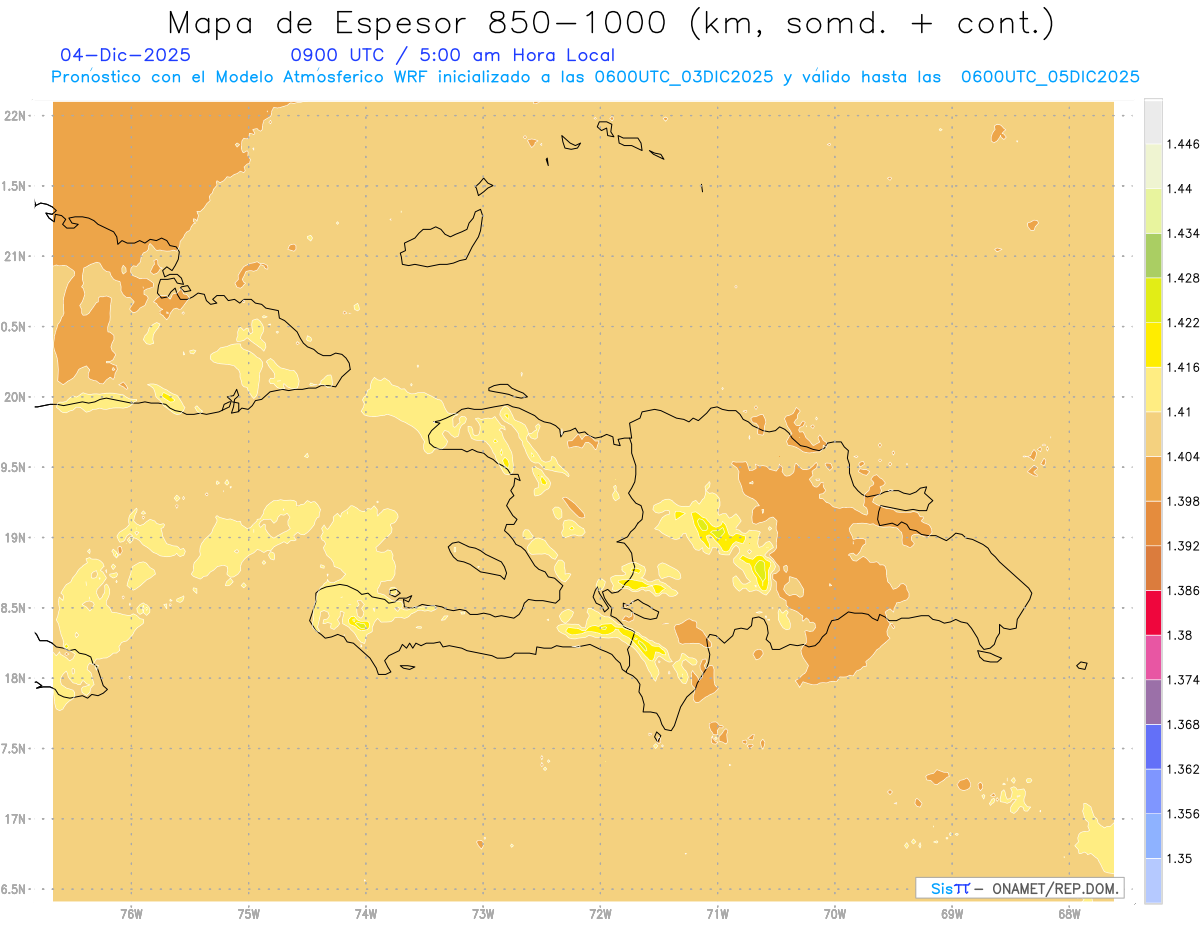Click the colorbar value label '1.44'
Screen dimensions: 1200x927
point(1180,189)
